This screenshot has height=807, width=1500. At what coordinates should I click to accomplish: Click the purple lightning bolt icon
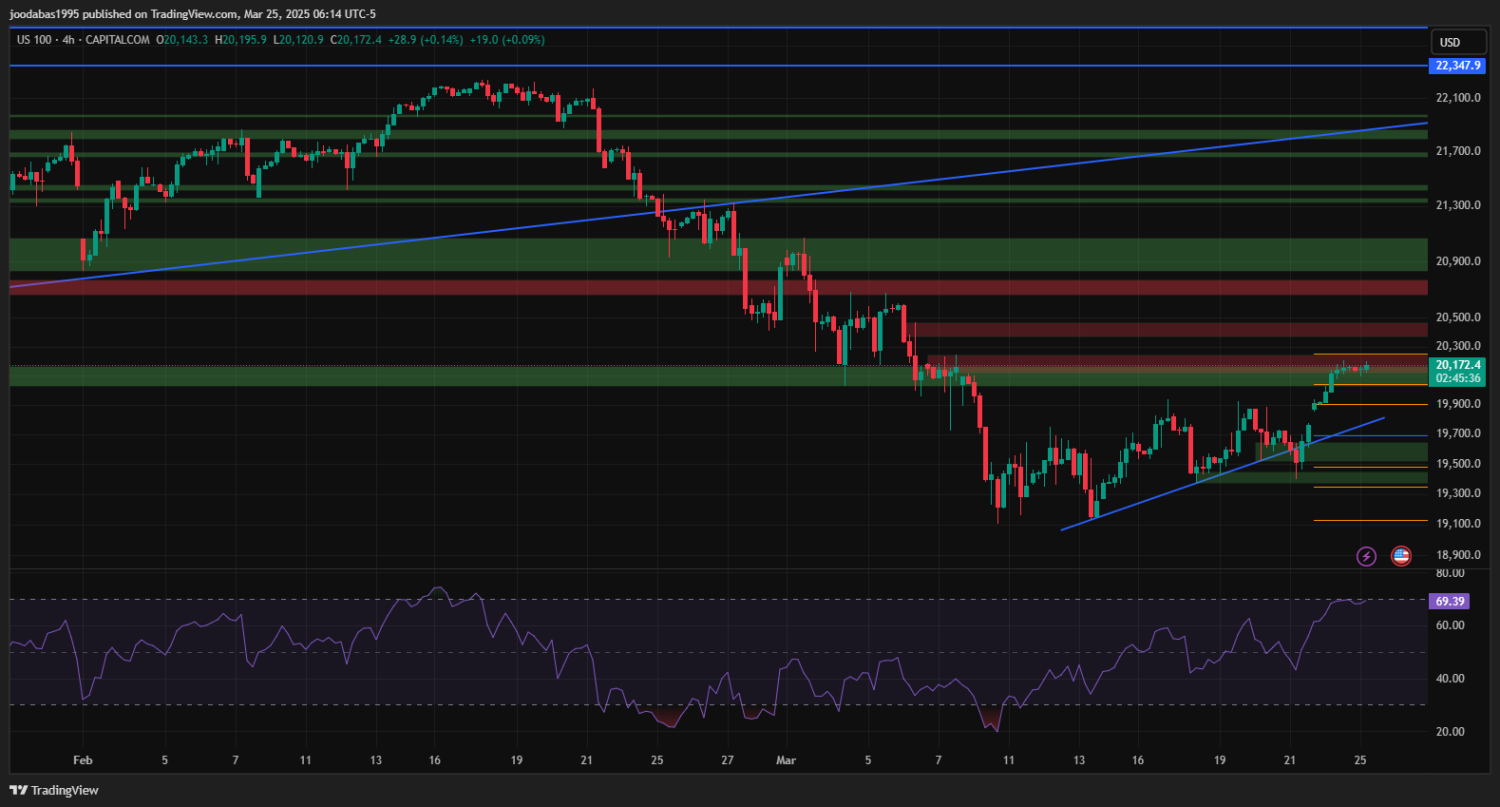click(x=1366, y=556)
